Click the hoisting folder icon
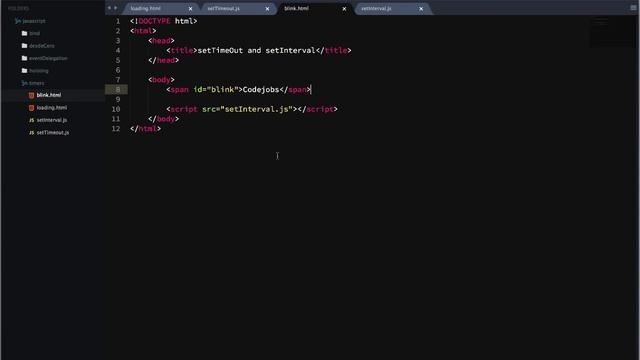640x360 pixels. pyautogui.click(x=24, y=71)
